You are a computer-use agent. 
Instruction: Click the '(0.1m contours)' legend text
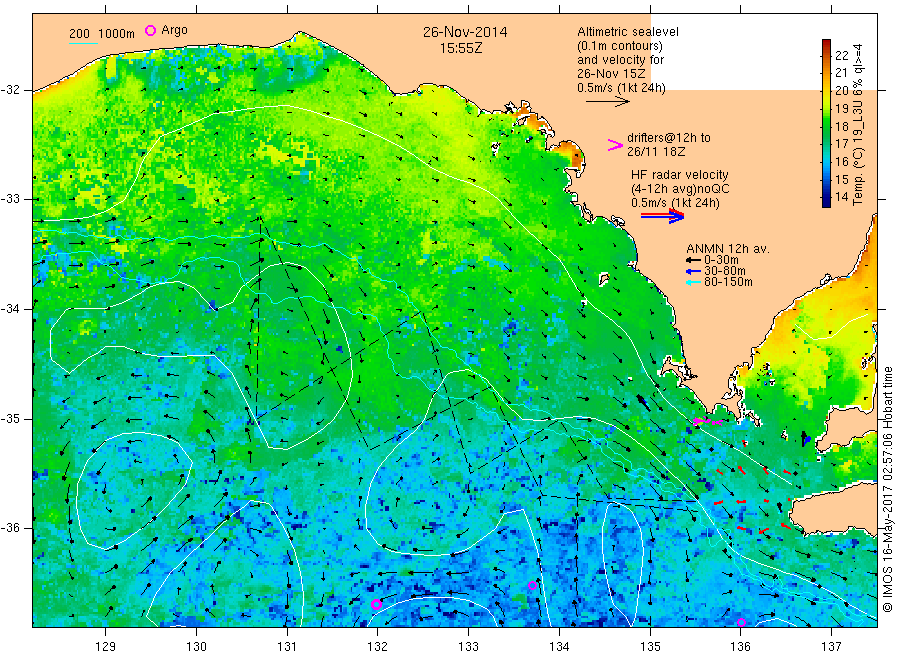[x=620, y=46]
